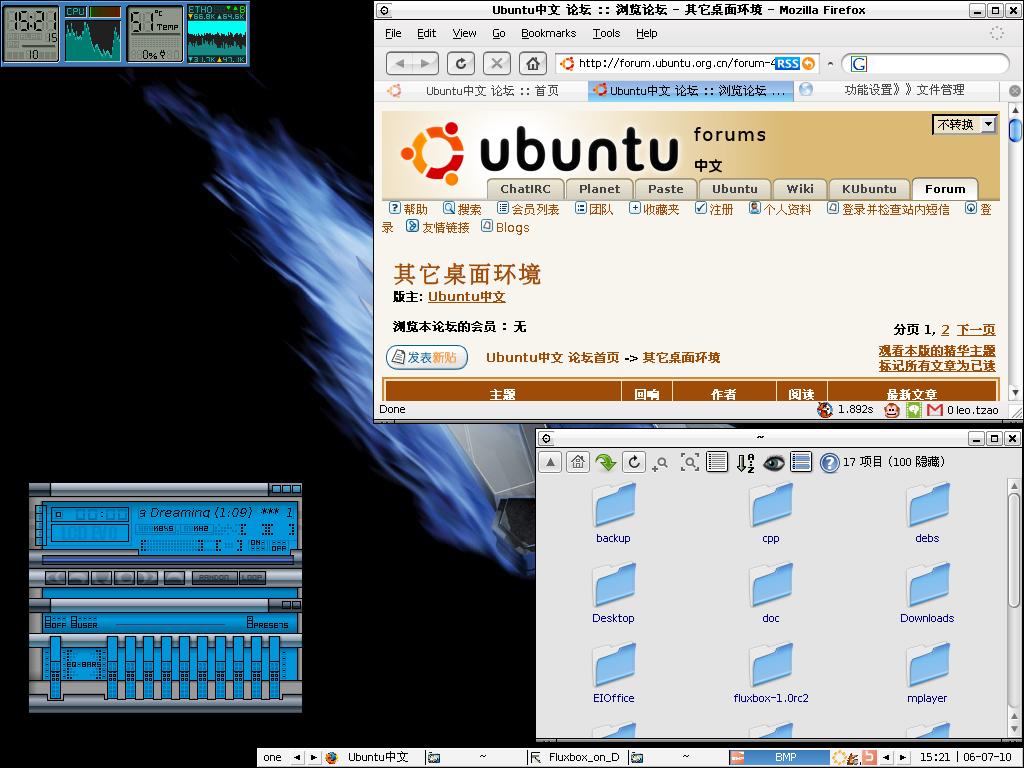
Task: Switch to the 功能设置 文件管理 tab
Action: click(899, 90)
